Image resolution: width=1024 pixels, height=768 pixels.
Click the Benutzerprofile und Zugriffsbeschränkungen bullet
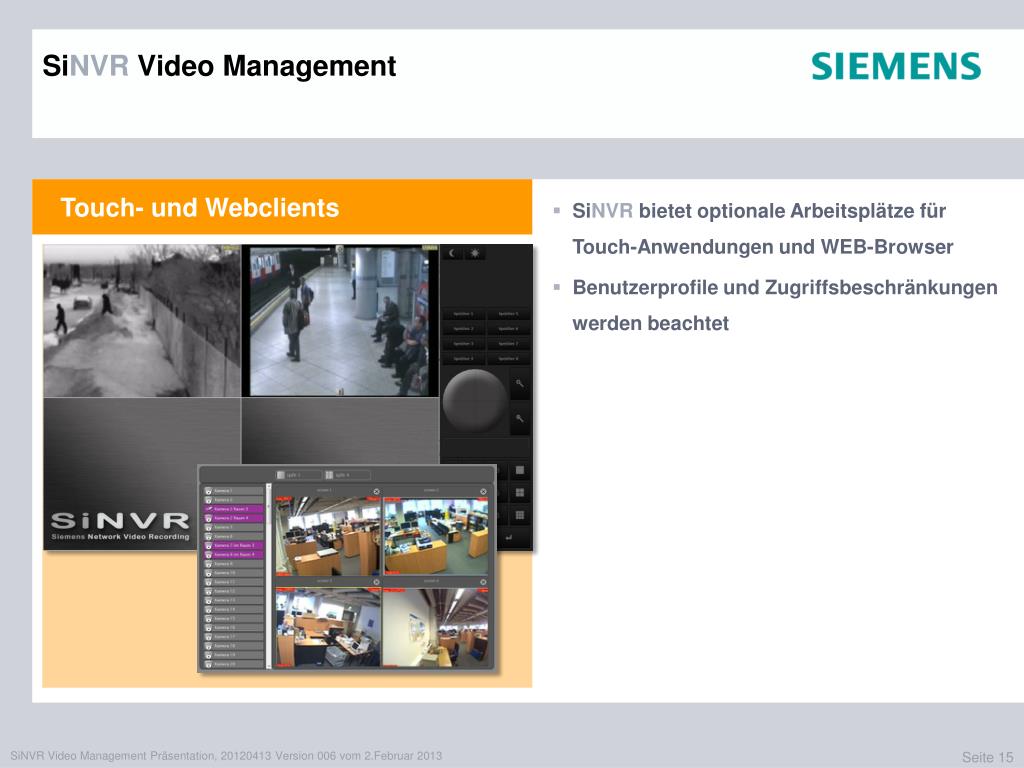784,305
